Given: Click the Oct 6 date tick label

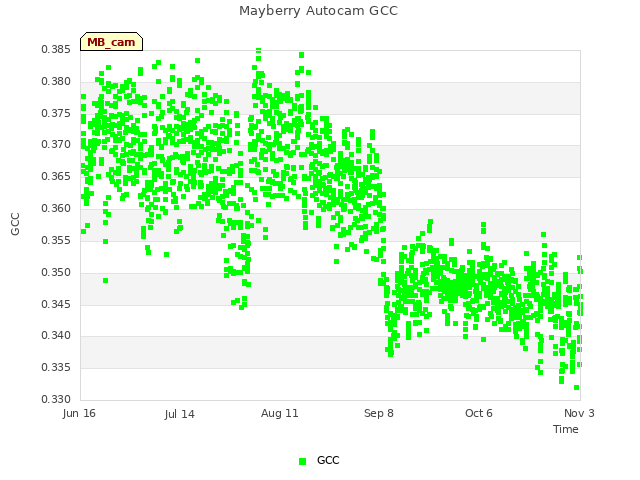Looking at the screenshot, I should pos(479,413).
